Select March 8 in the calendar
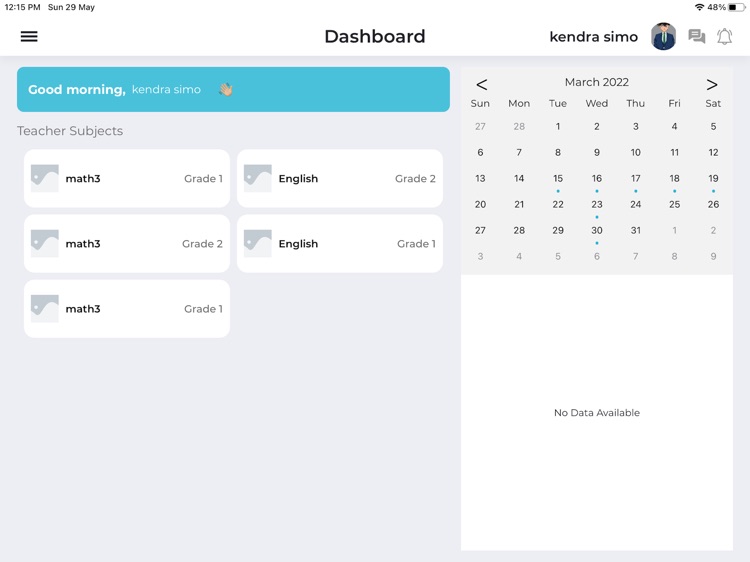This screenshot has height=562, width=750. pos(558,152)
